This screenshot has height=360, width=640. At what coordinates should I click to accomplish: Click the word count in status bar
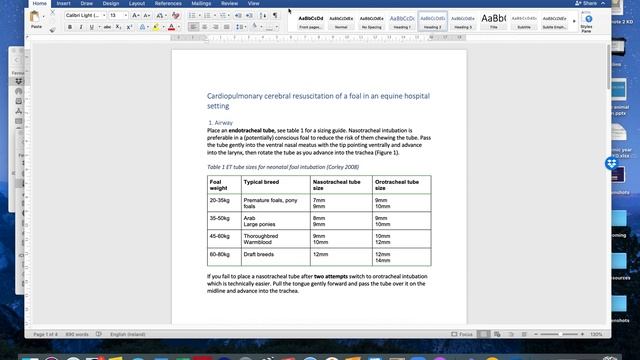(x=77, y=334)
